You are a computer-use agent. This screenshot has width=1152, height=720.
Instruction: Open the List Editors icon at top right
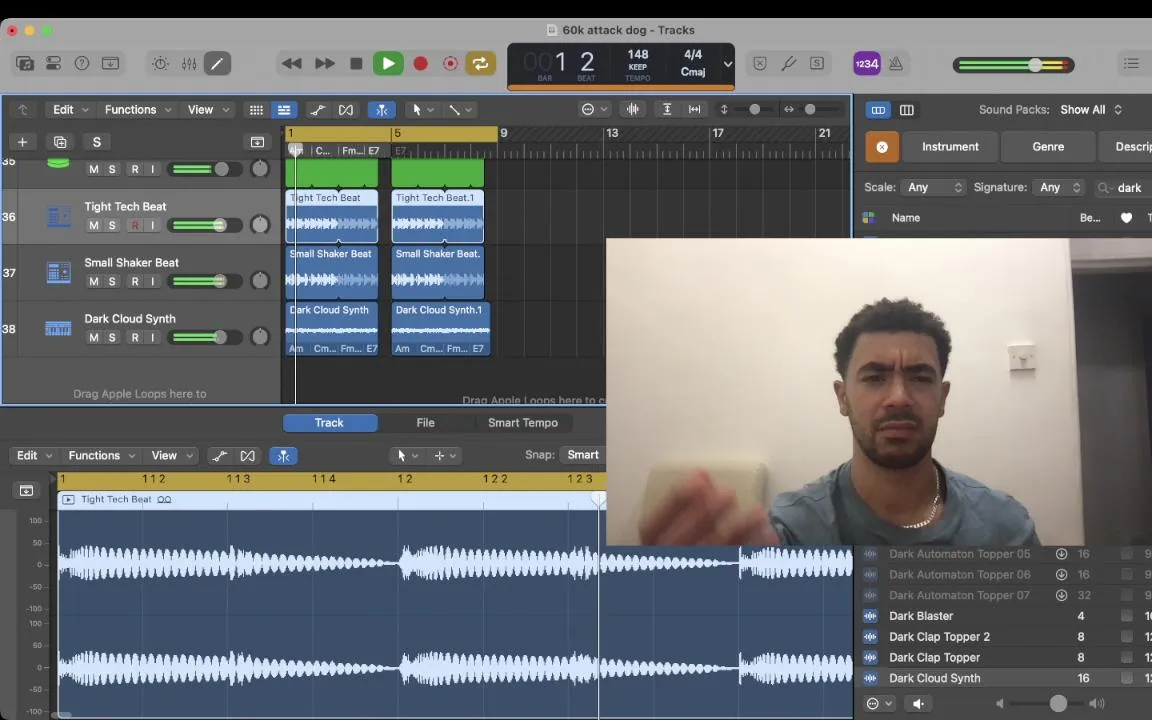[x=1131, y=63]
